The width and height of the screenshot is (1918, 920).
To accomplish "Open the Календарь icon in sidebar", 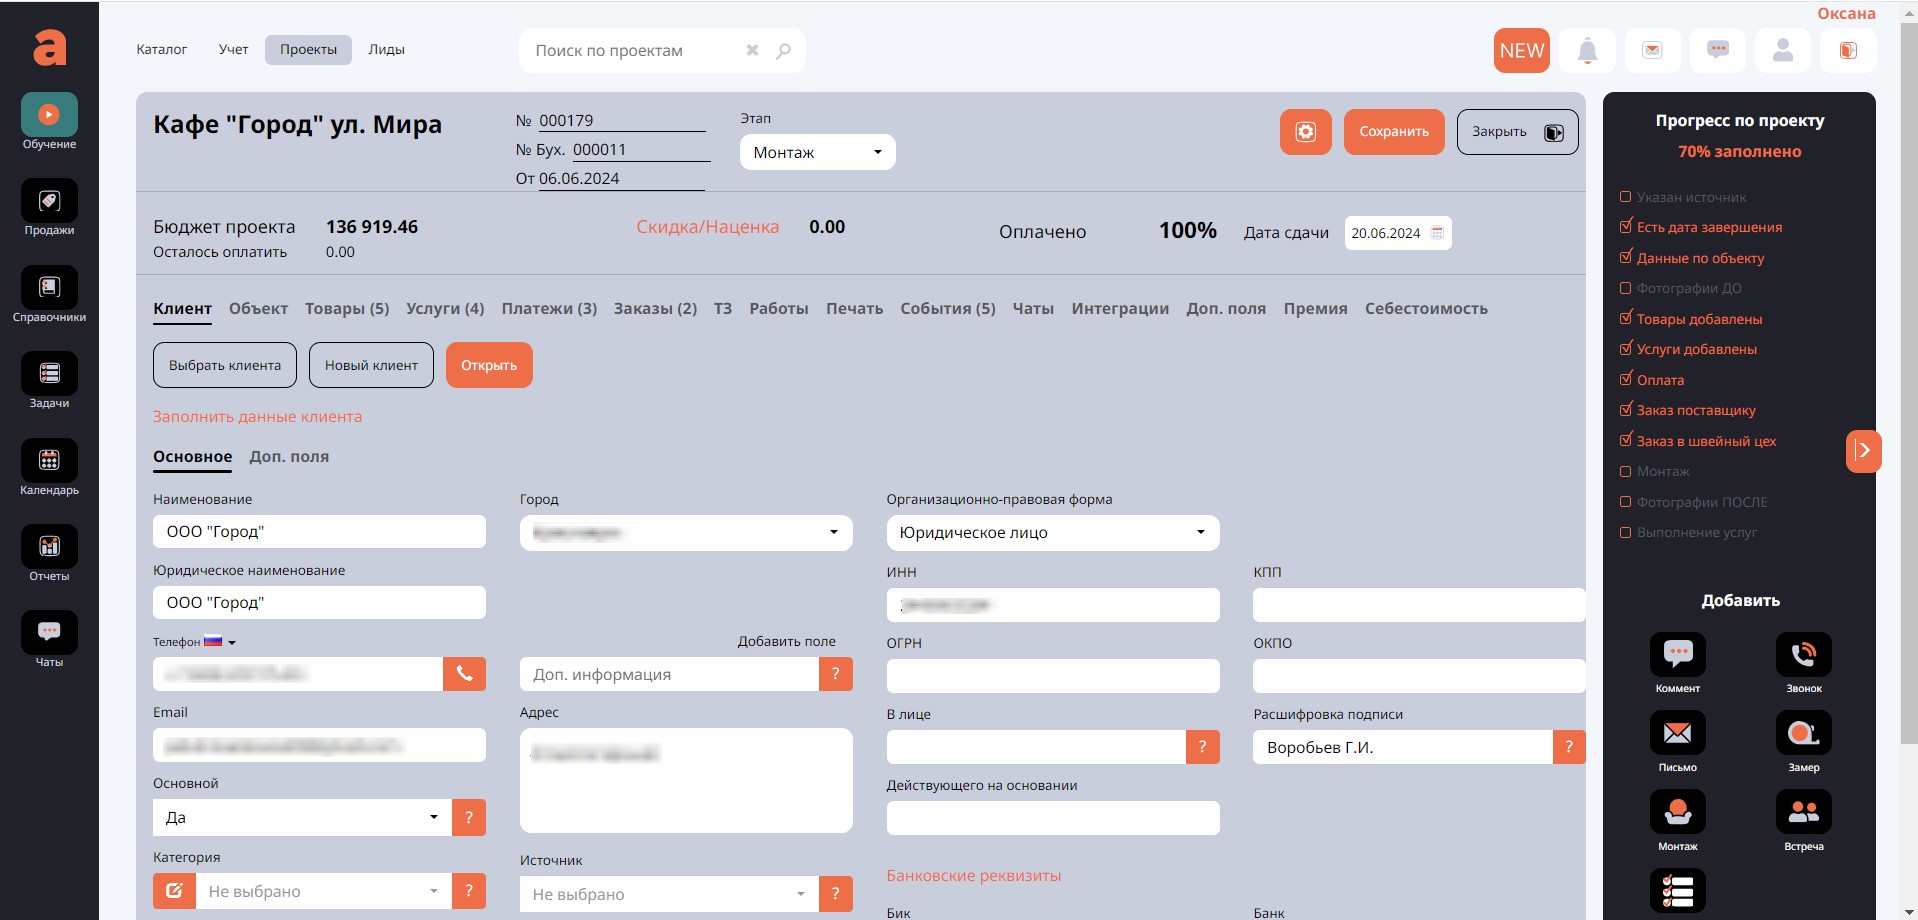I will pos(49,461).
